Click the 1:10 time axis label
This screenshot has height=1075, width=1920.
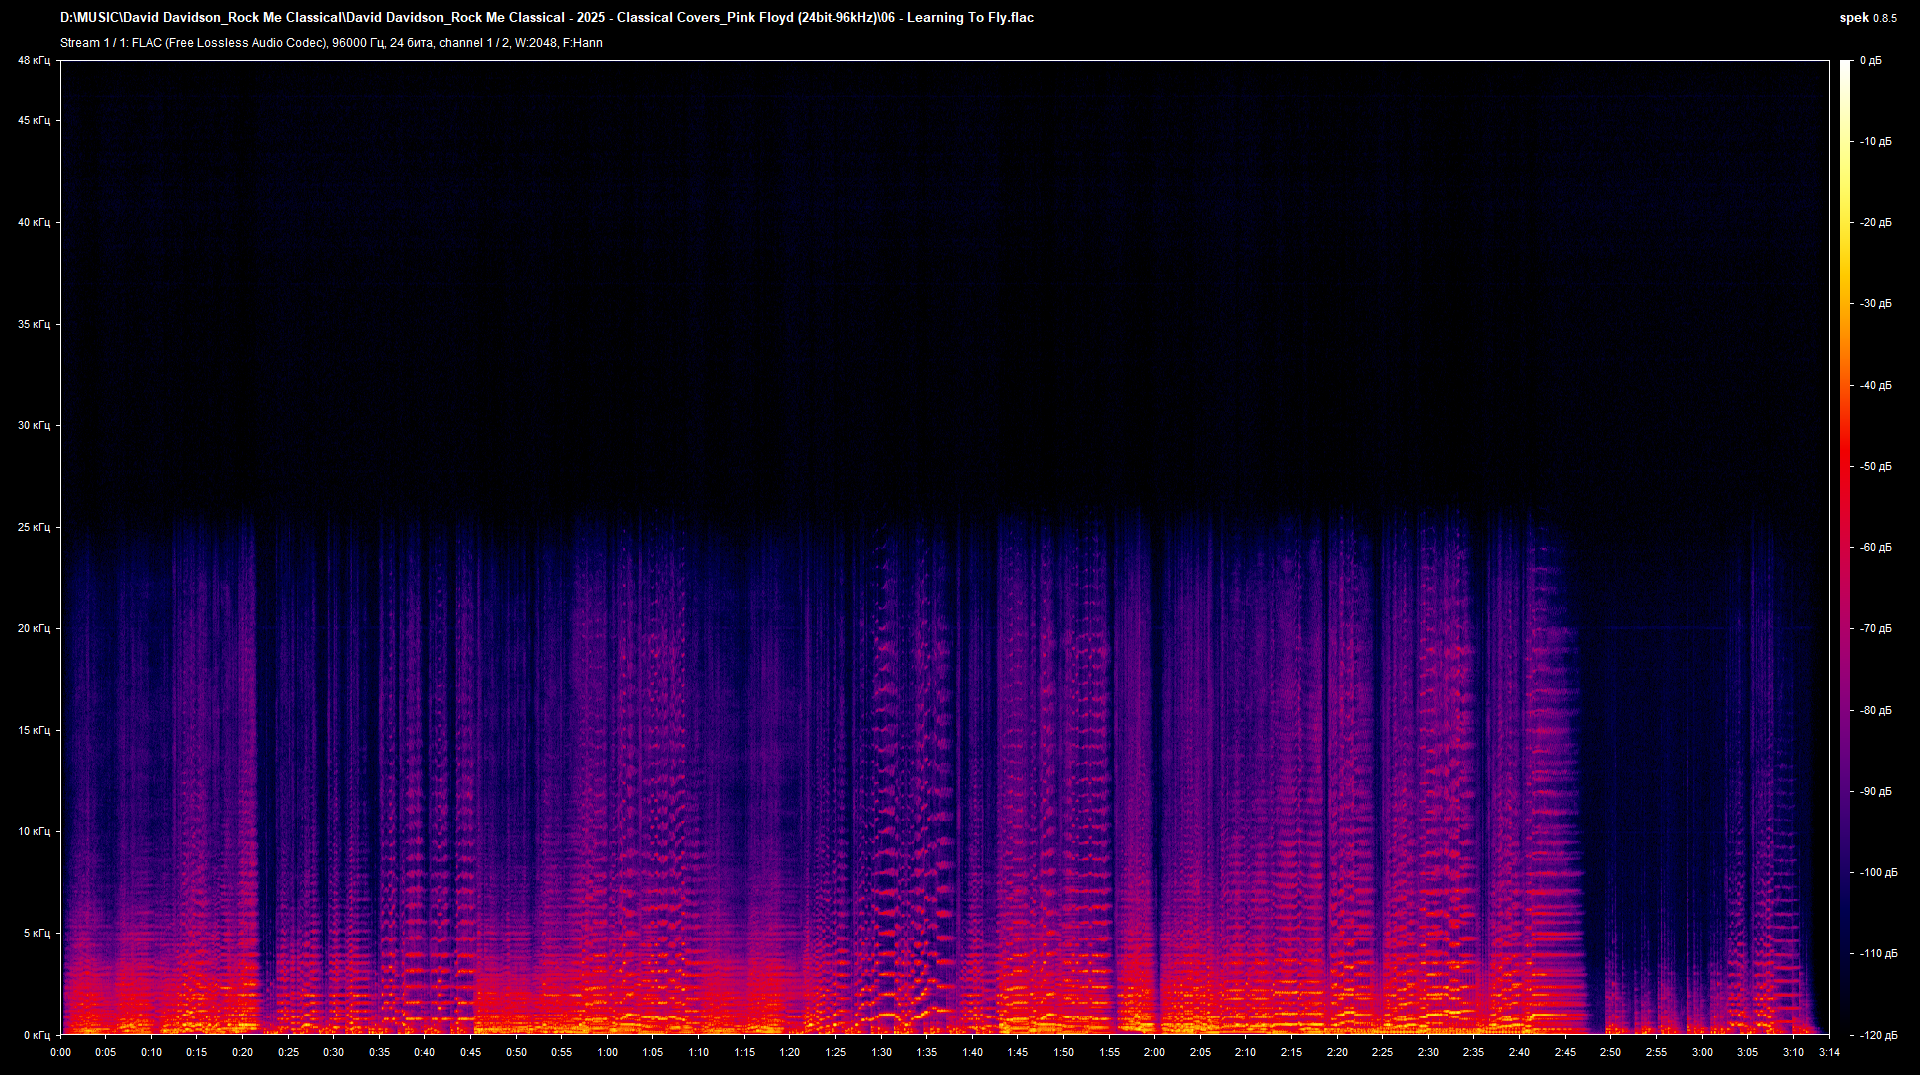pyautogui.click(x=699, y=1052)
